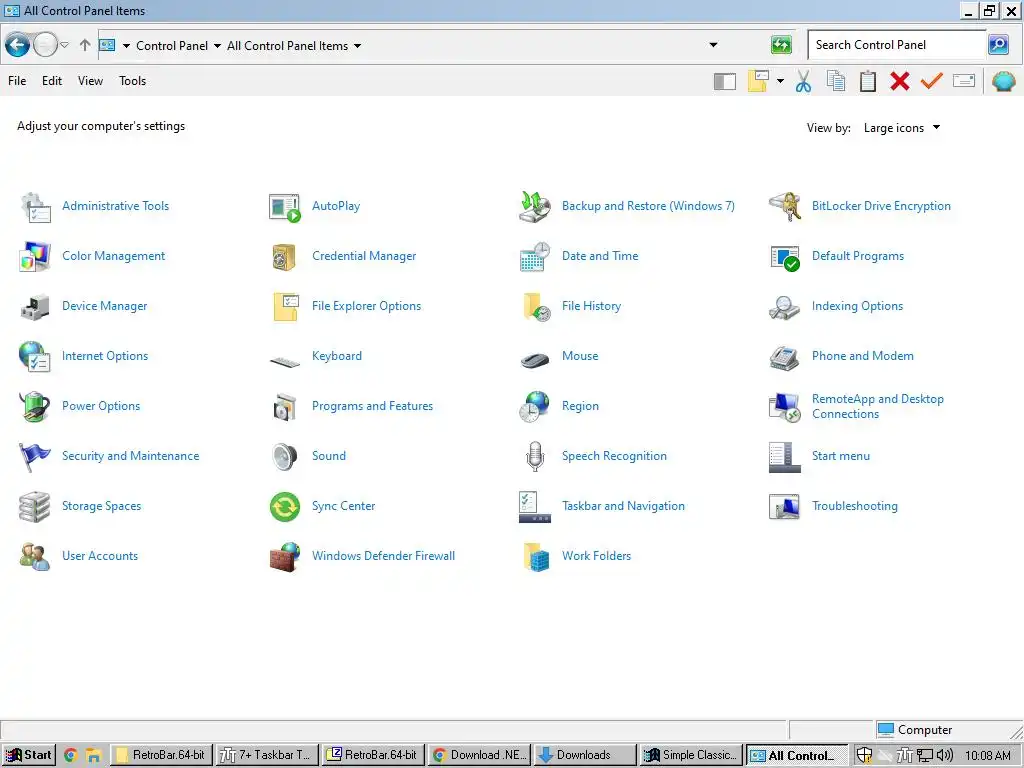
Task: Open the File History icon
Action: coord(535,306)
